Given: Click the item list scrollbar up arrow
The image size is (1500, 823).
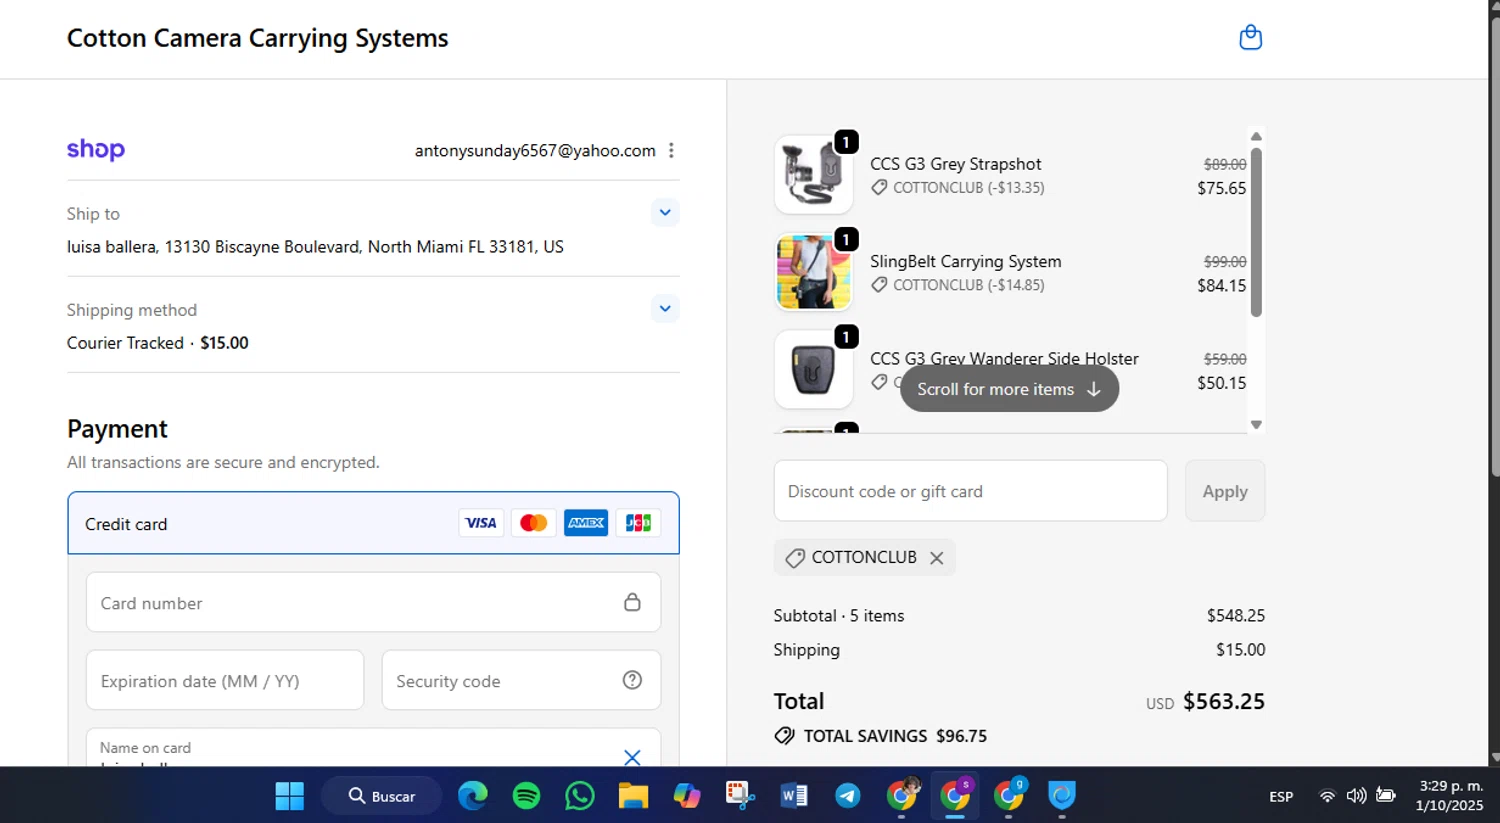Looking at the screenshot, I should click(x=1256, y=136).
